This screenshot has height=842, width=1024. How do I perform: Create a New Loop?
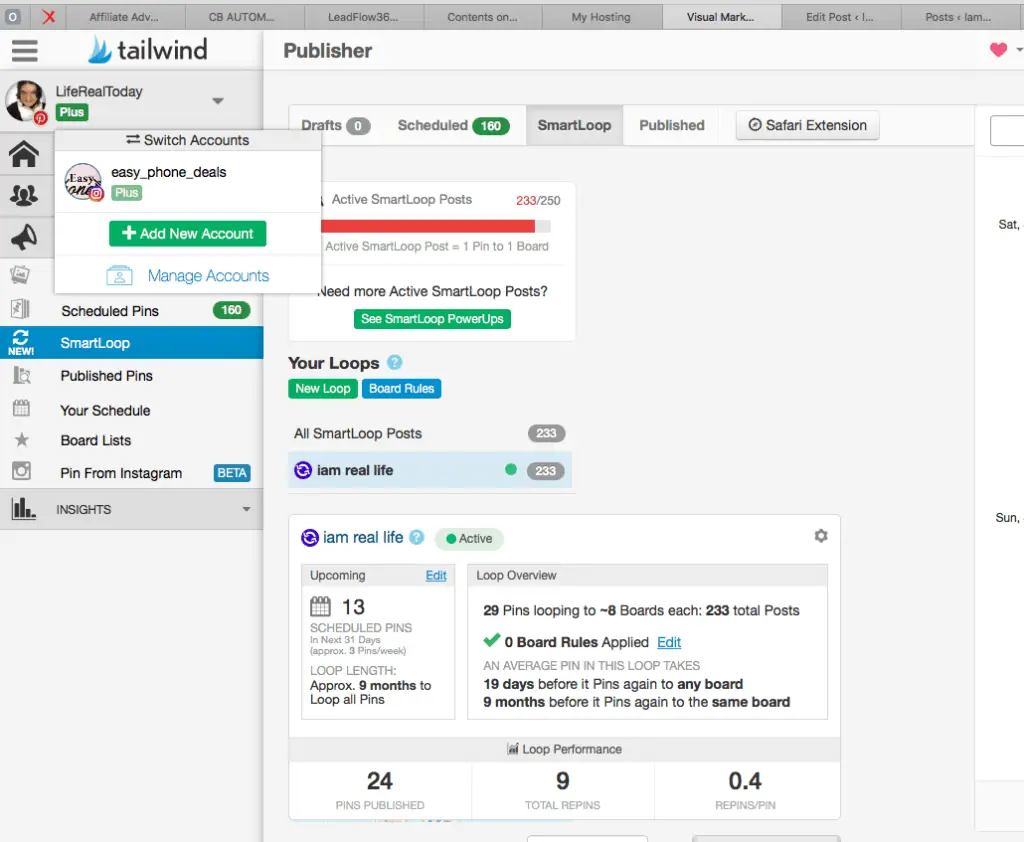pos(323,389)
